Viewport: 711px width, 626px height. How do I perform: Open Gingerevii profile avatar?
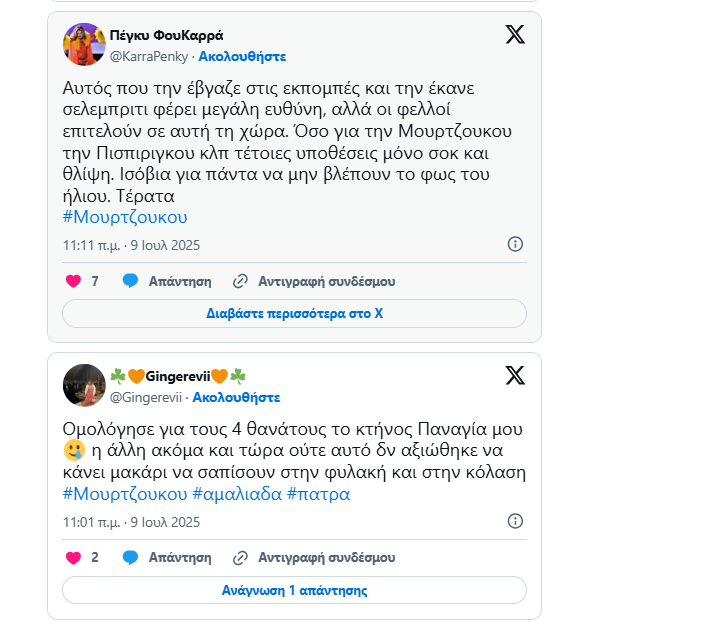click(84, 385)
